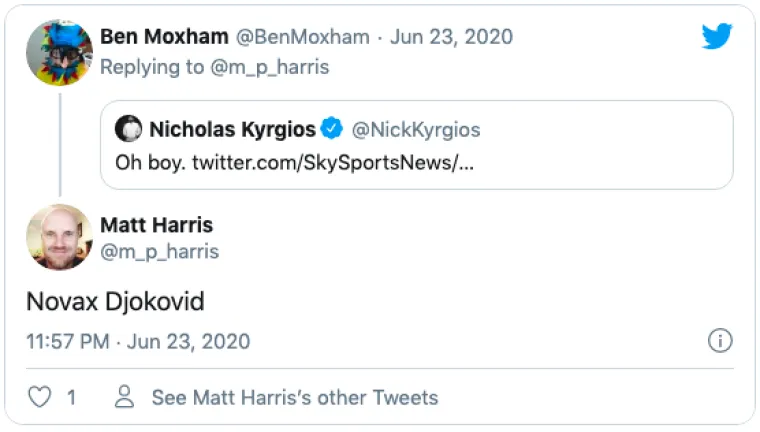Follow the twitter.com/SkySportsNews link
Screen dimensions: 760x432
331,161
